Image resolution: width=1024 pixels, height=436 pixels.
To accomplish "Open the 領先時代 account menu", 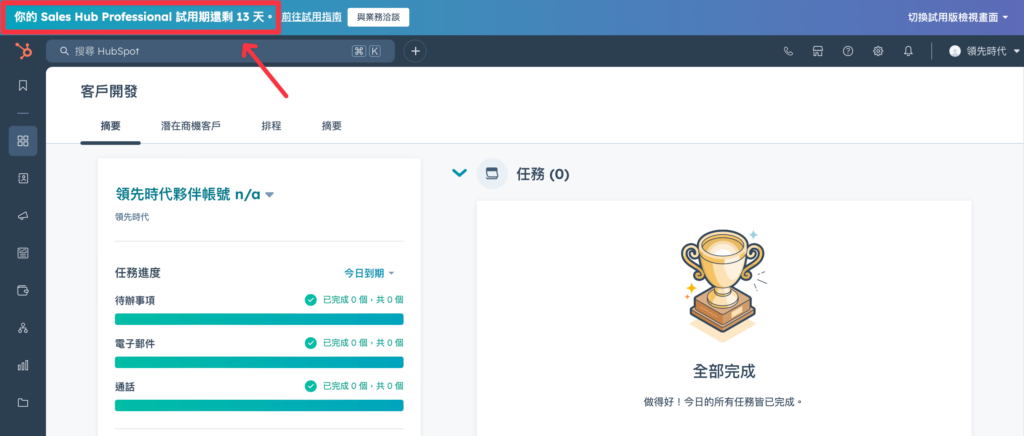I will [985, 52].
